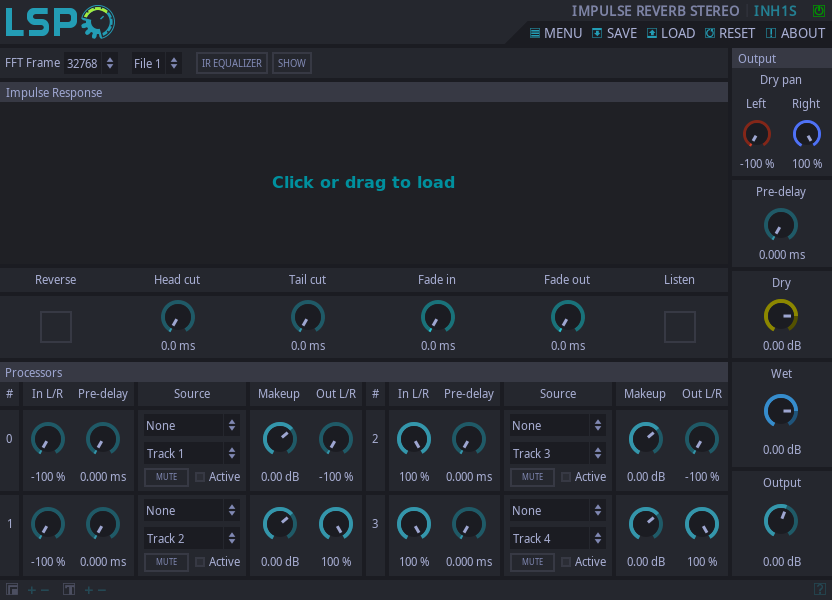Click the LOAD icon in the top bar
The image size is (832, 600).
coord(652,33)
